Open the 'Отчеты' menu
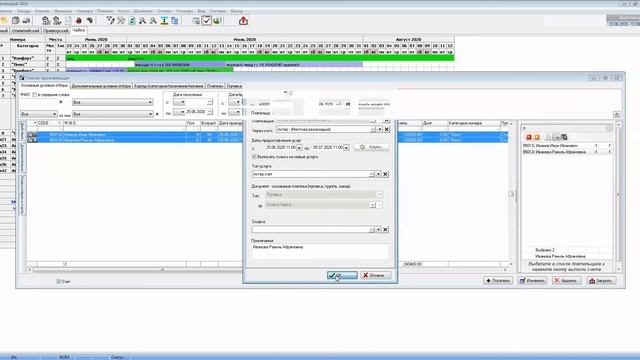The height and width of the screenshot is (360, 640). [x=164, y=11]
